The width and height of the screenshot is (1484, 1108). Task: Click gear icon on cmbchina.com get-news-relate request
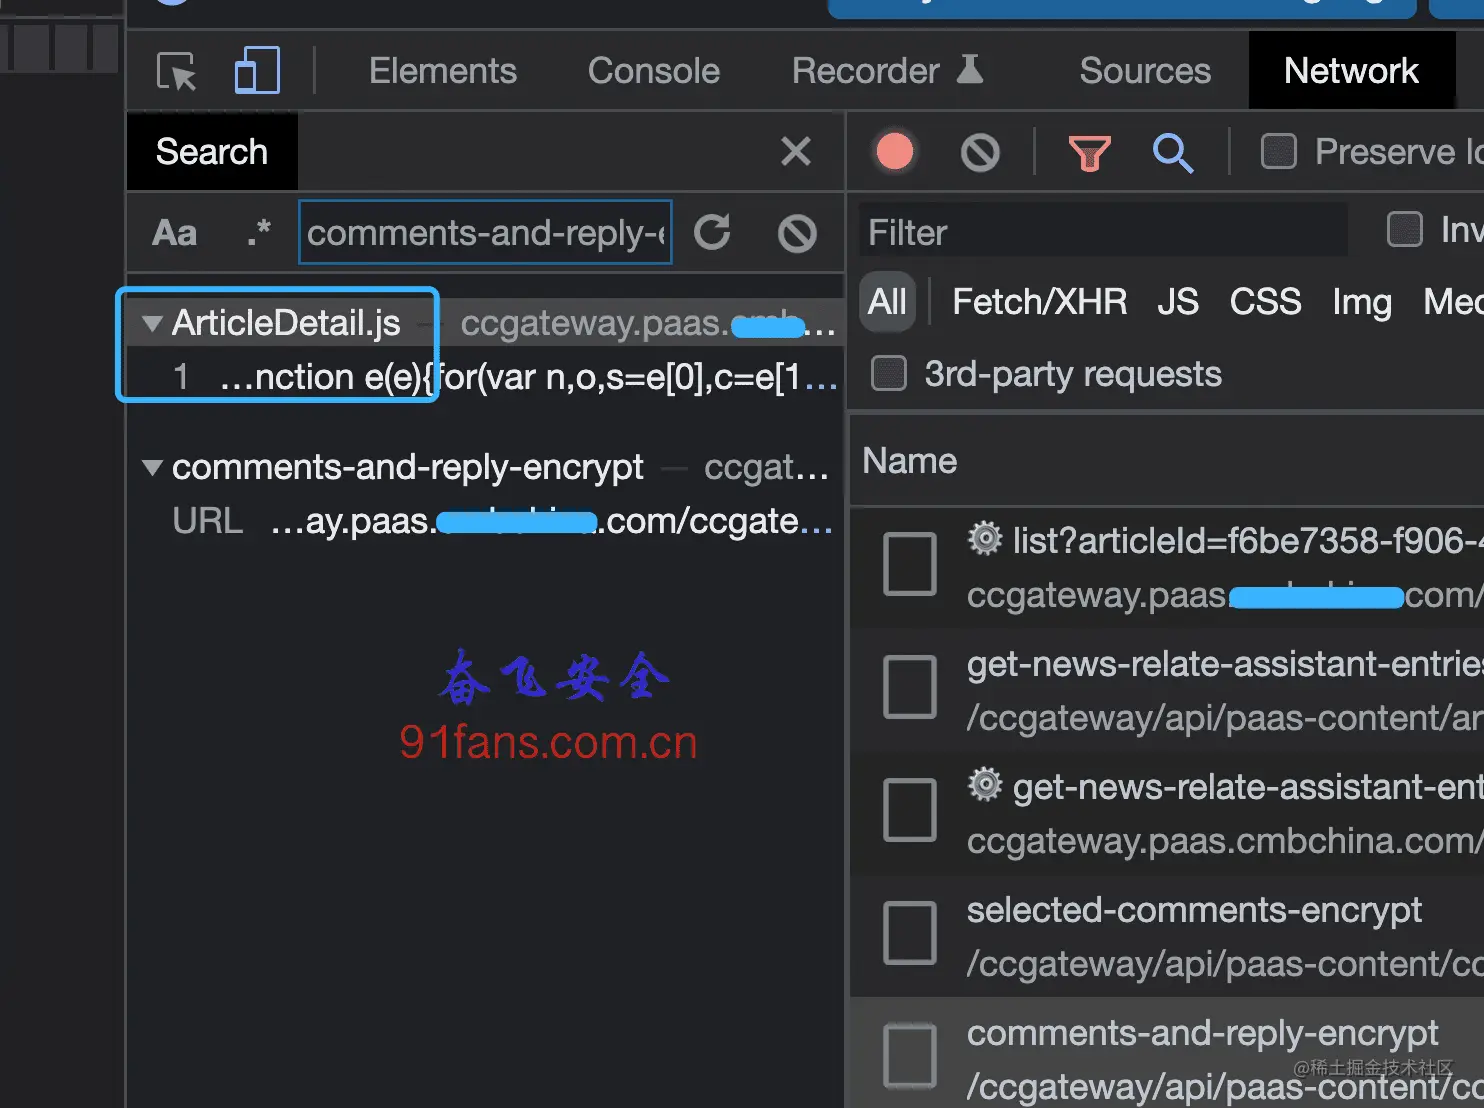985,785
